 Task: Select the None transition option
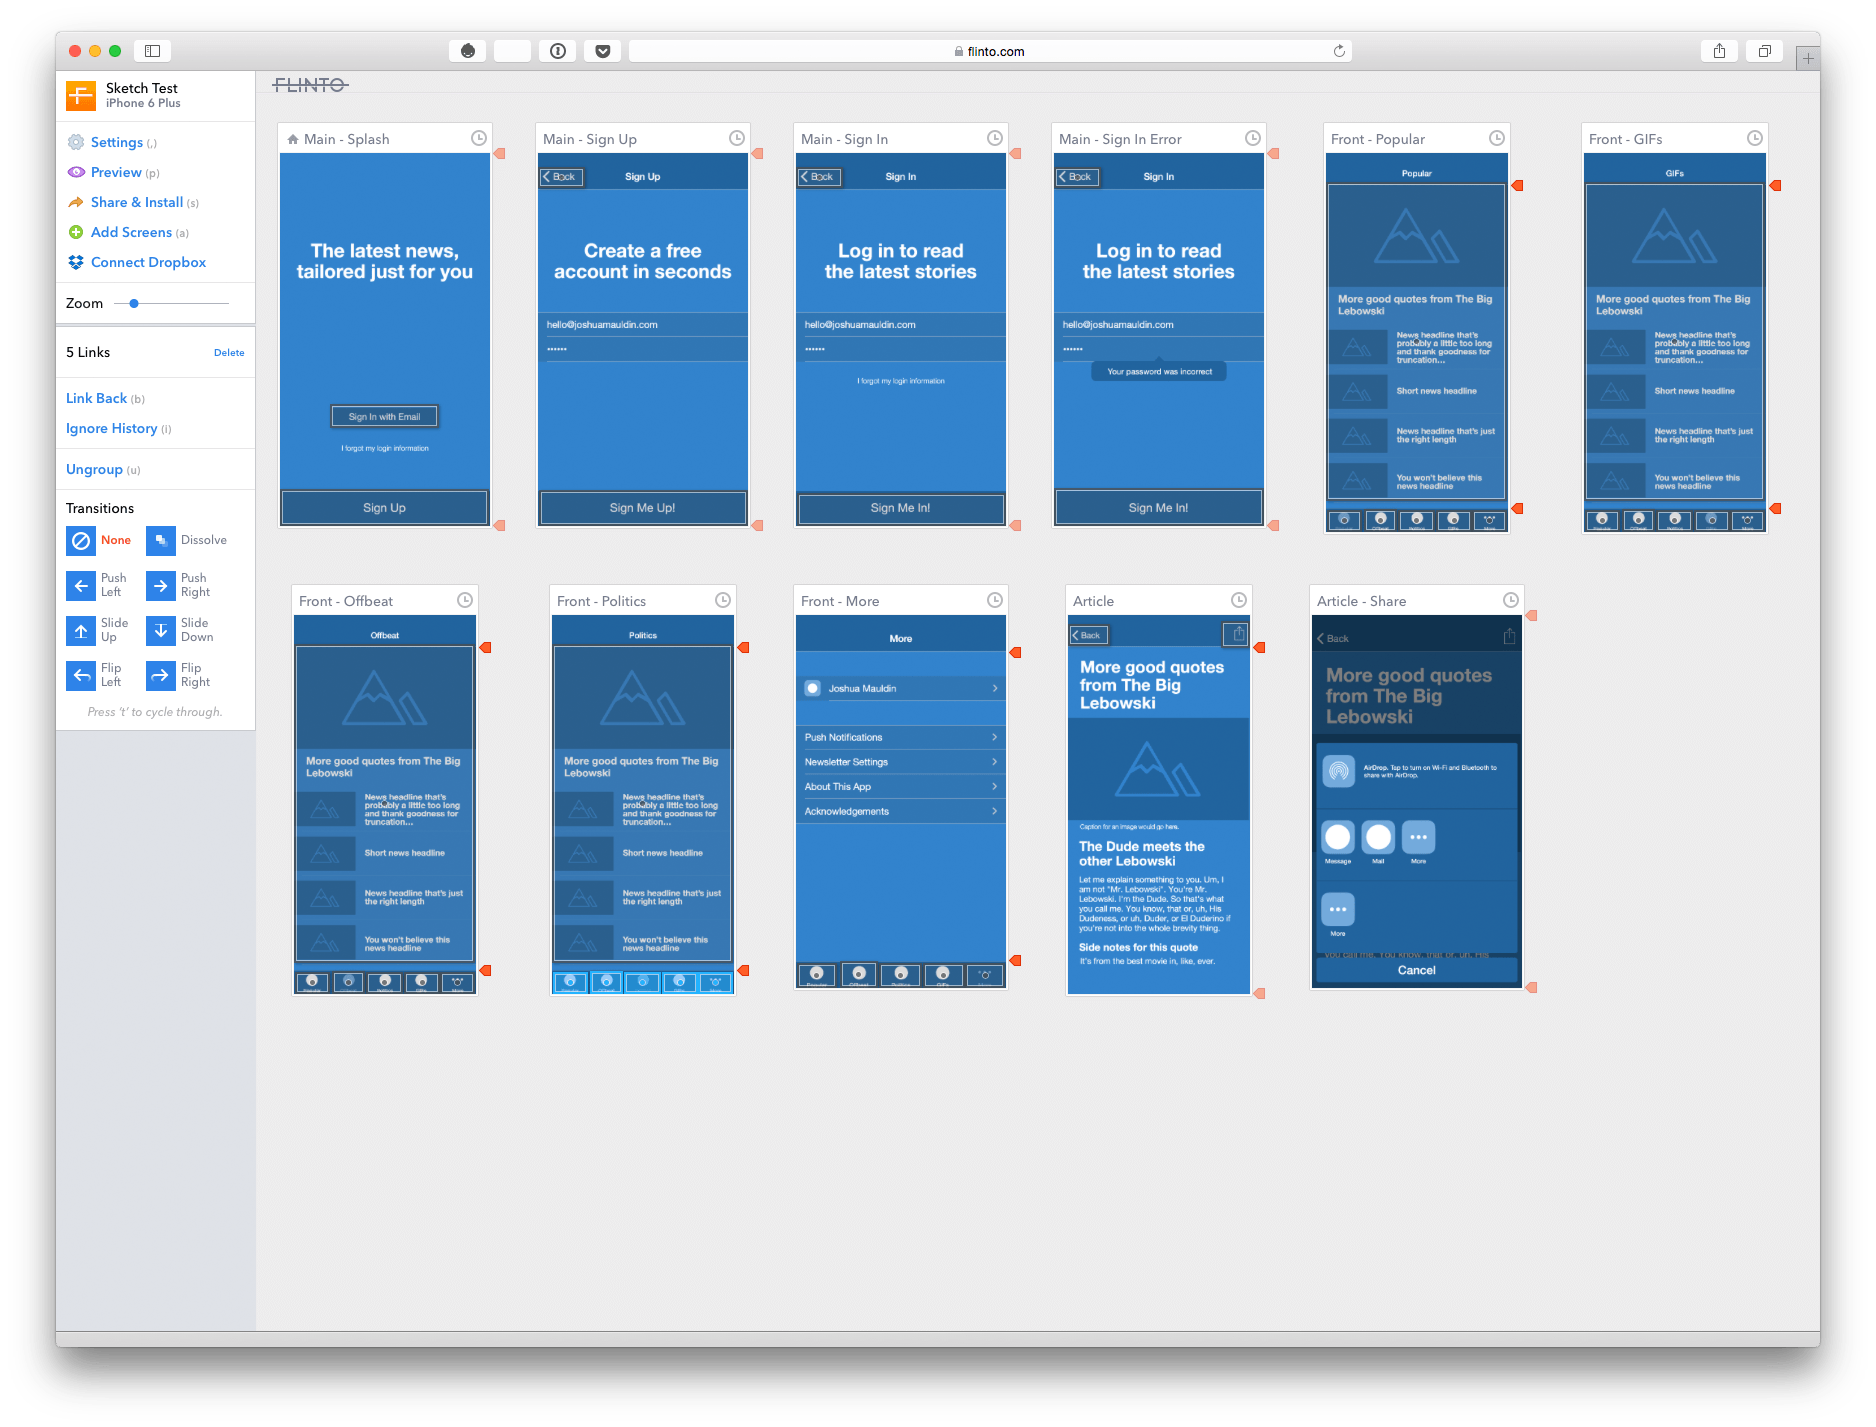(81, 540)
